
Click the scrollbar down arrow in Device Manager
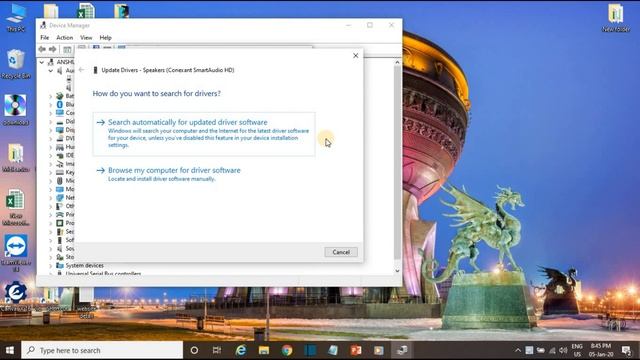pos(397,271)
